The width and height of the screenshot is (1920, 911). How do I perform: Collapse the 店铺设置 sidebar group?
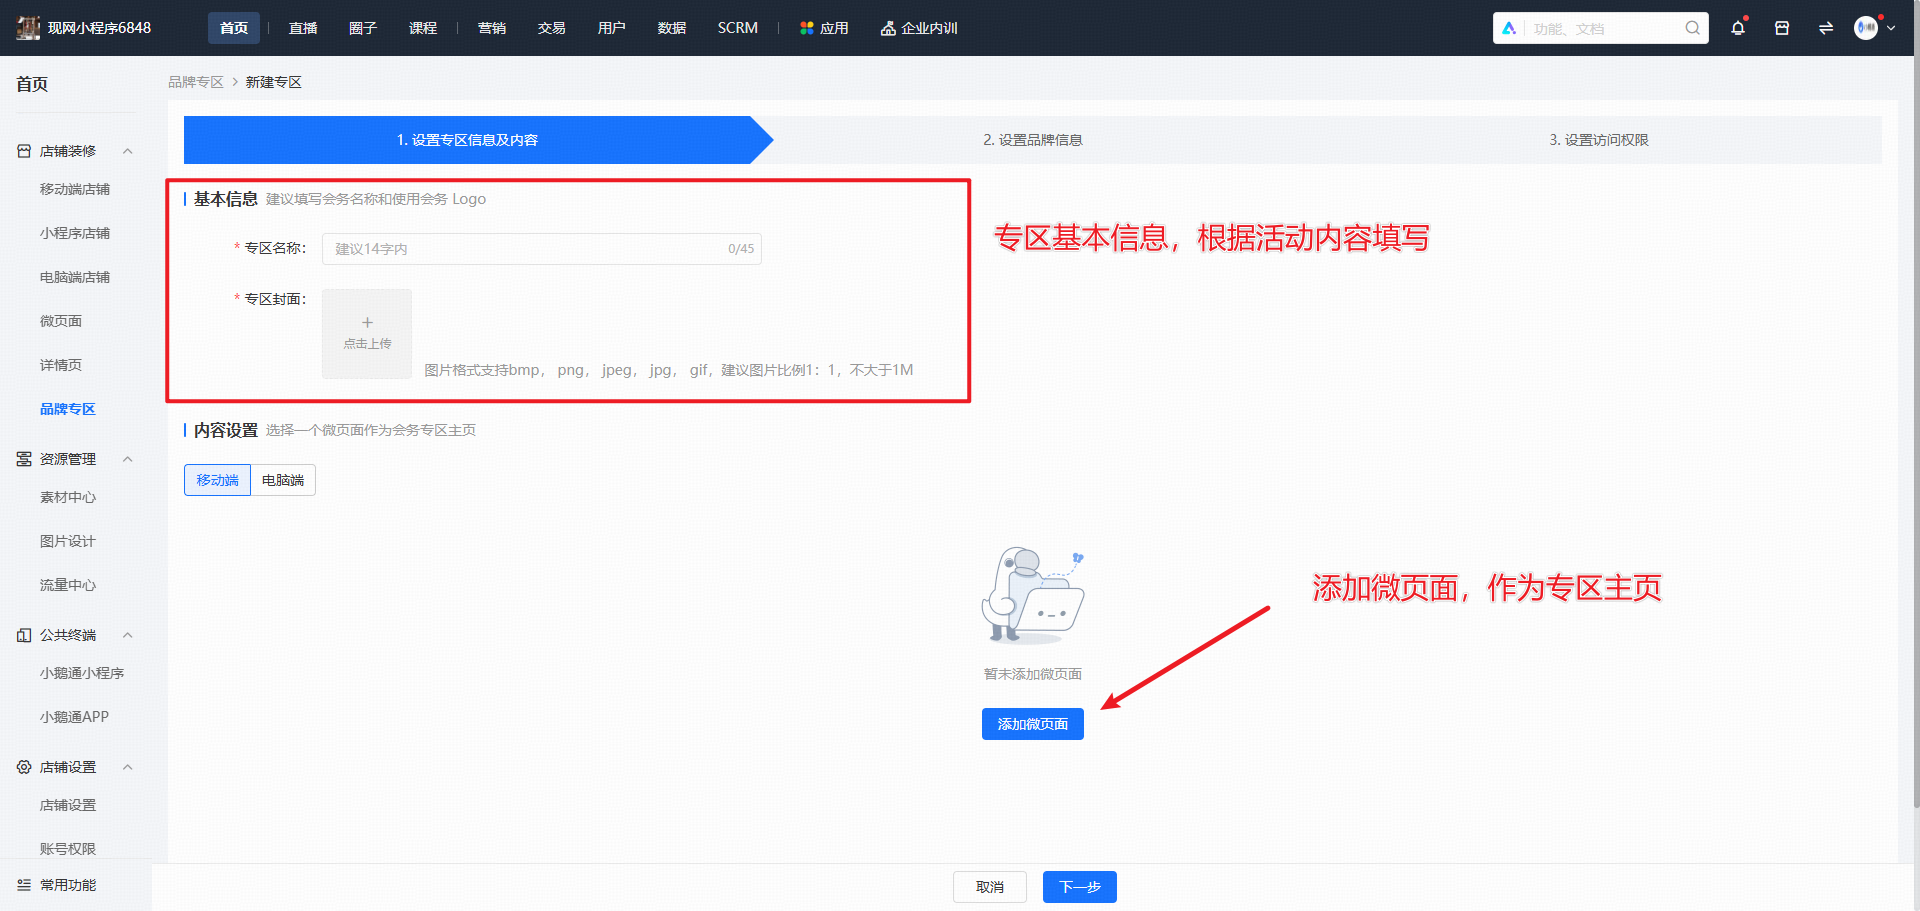[128, 767]
